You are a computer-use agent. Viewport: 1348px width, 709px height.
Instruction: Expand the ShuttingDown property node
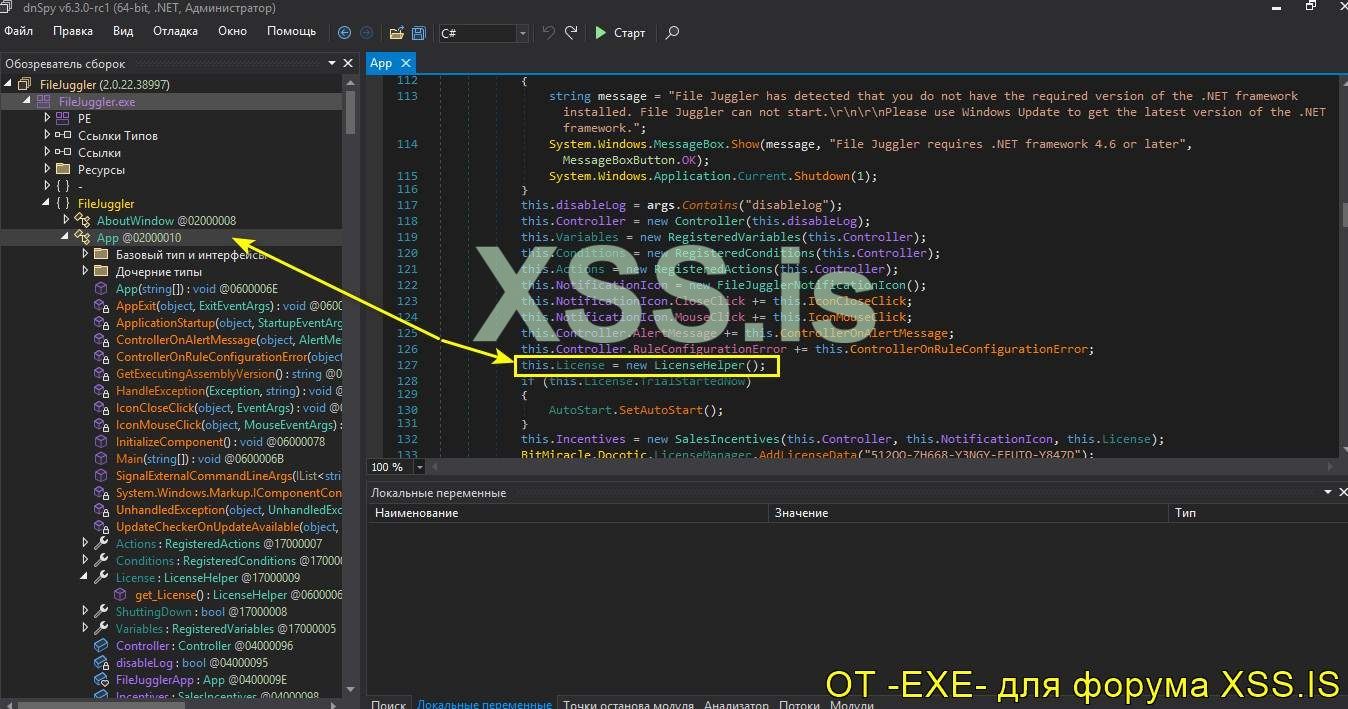coord(85,611)
